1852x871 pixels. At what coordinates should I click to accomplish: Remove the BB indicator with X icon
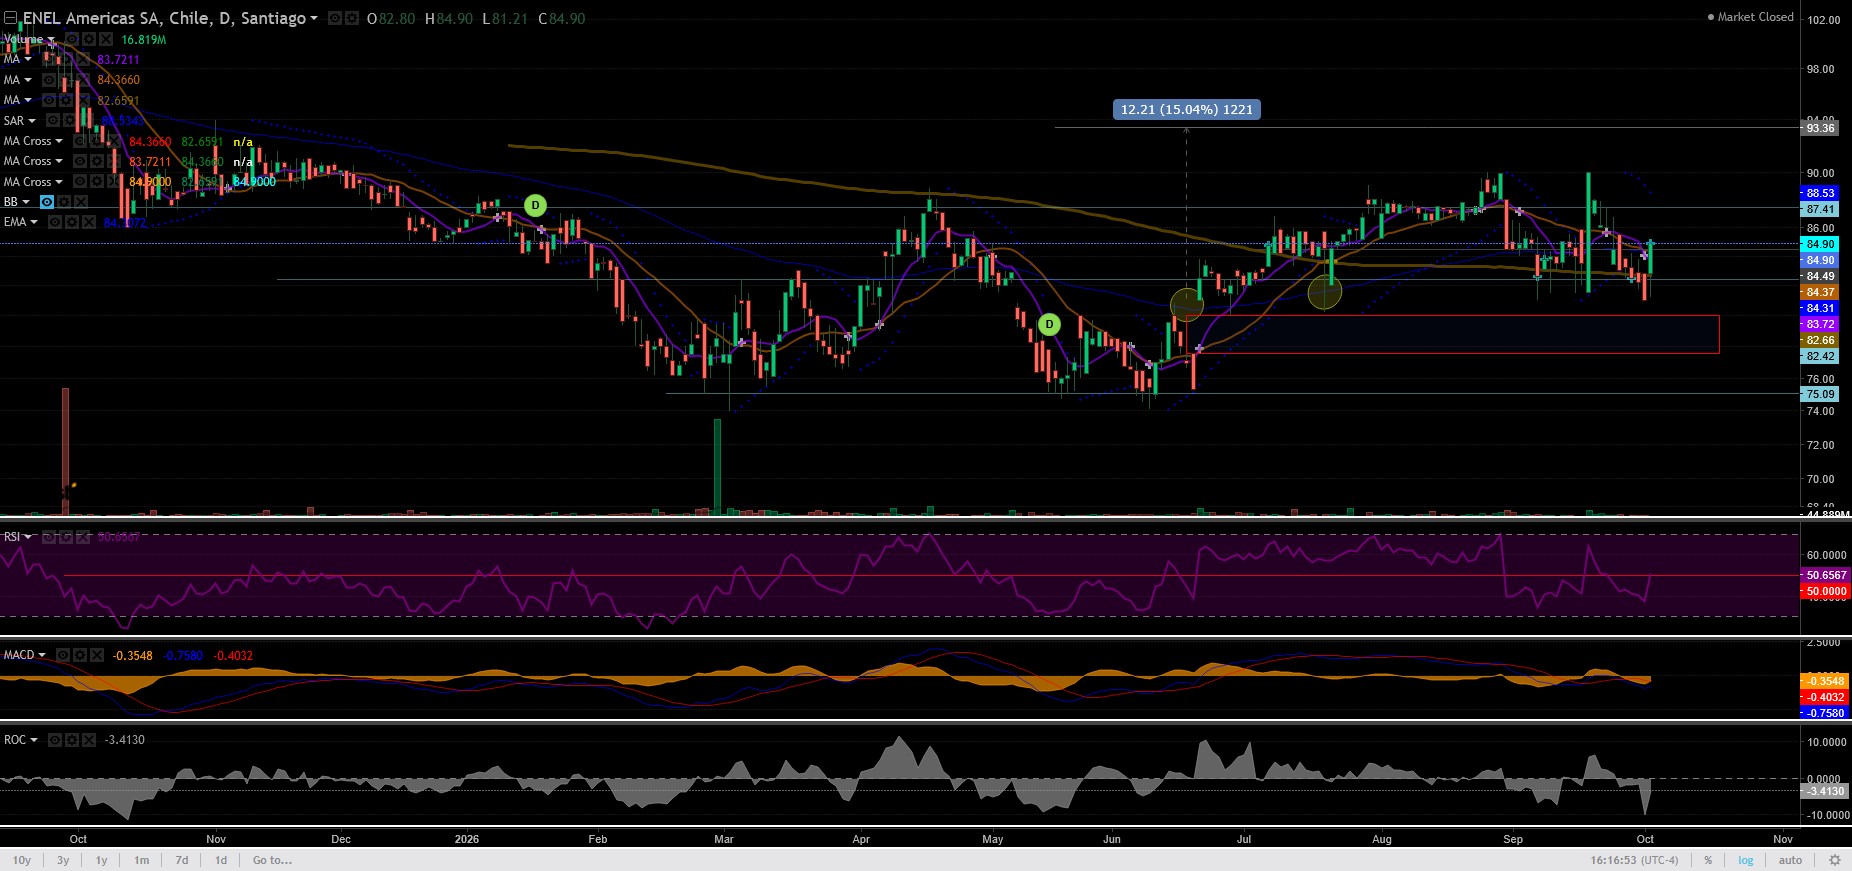81,202
